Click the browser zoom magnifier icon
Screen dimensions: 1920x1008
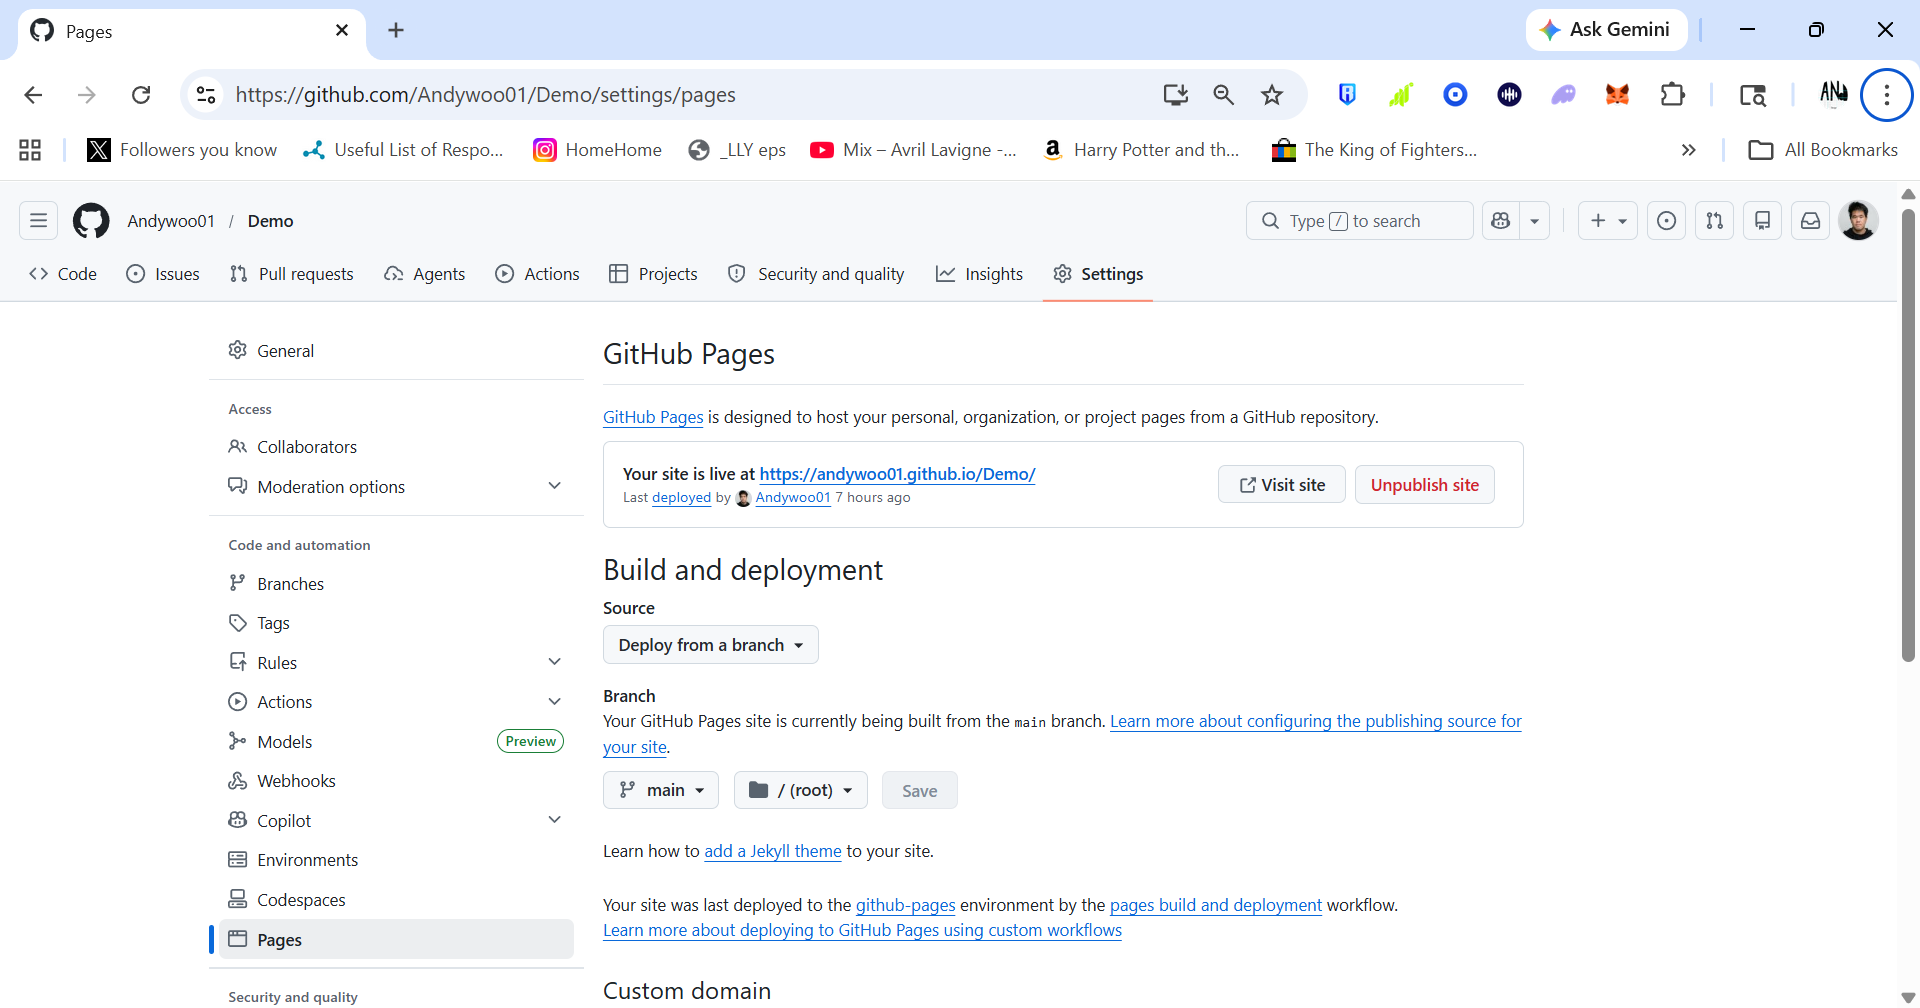click(1223, 95)
